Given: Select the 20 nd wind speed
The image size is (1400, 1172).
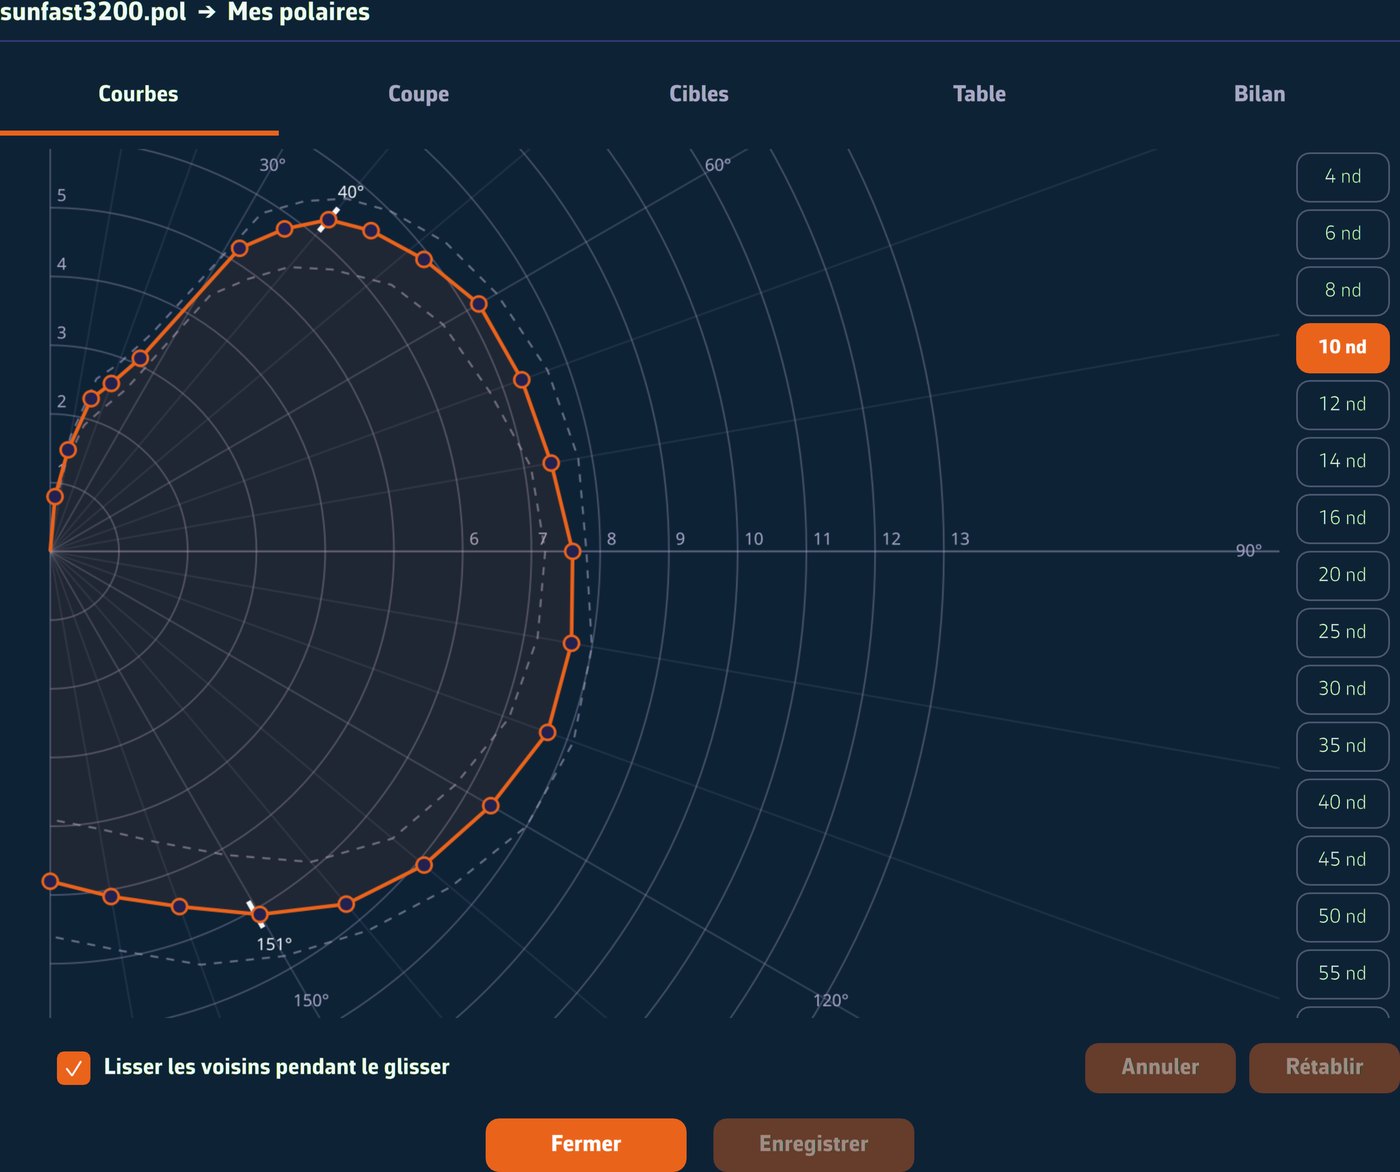Looking at the screenshot, I should click(x=1343, y=576).
